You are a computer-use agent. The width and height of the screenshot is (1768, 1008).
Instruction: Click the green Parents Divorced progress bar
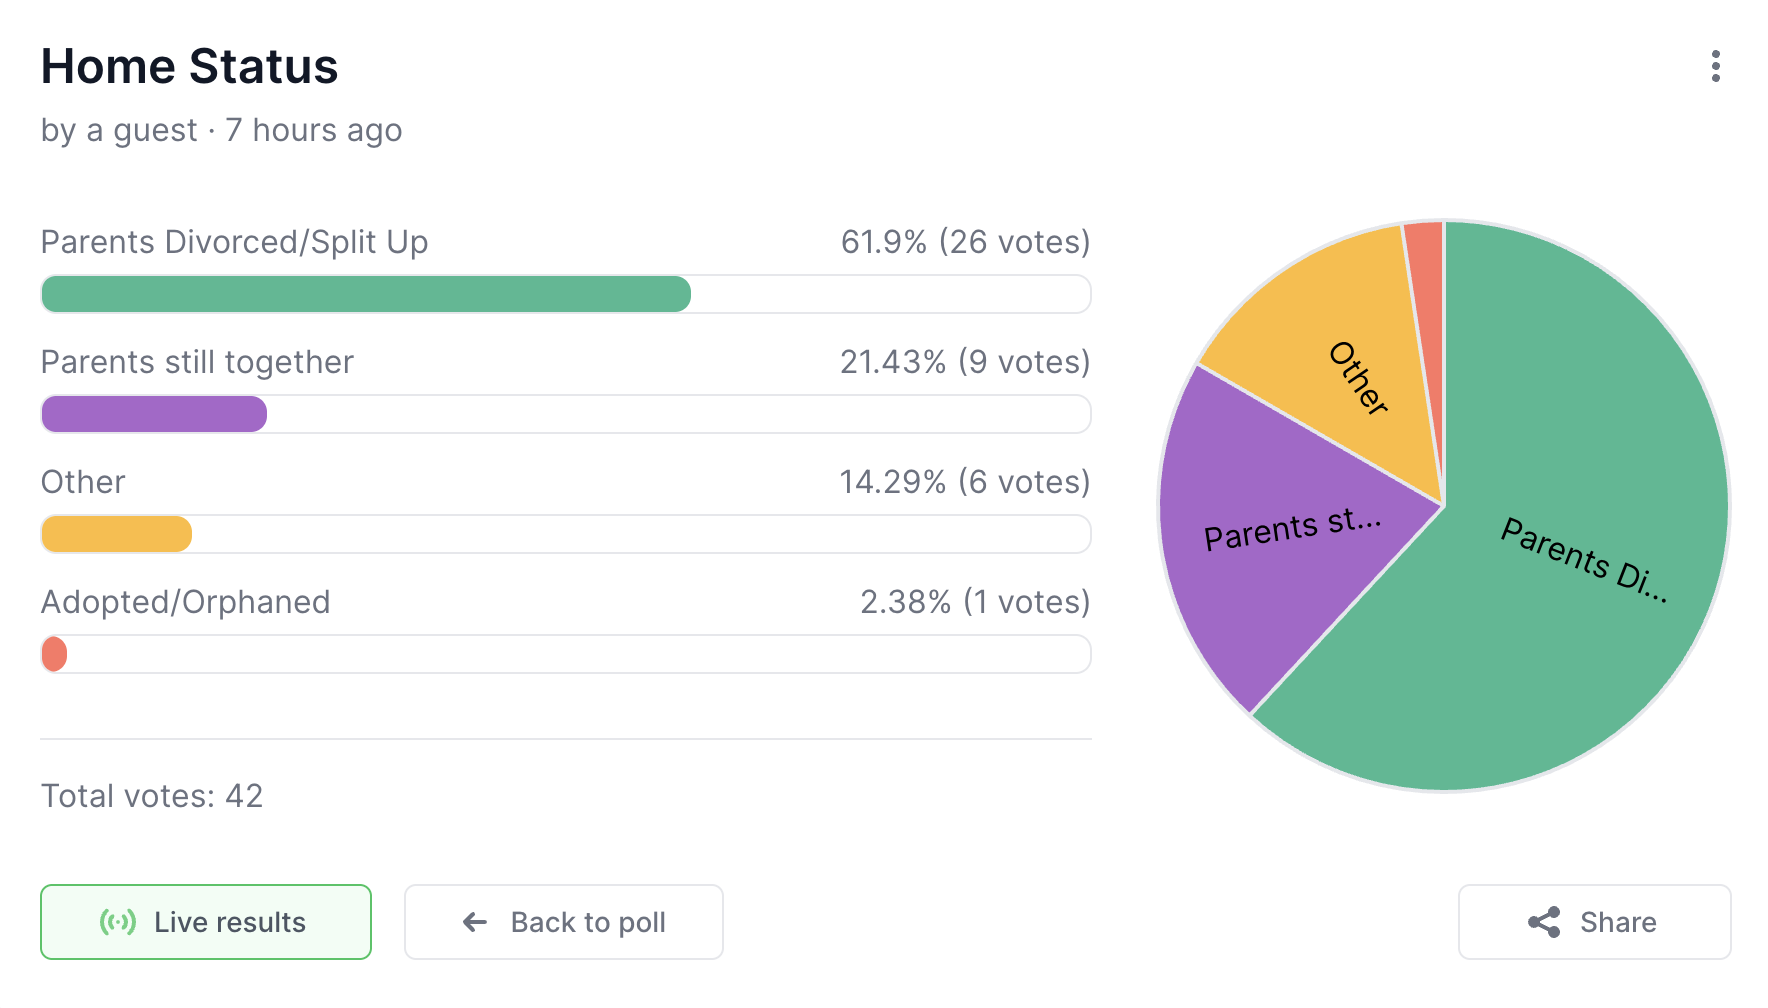[366, 294]
